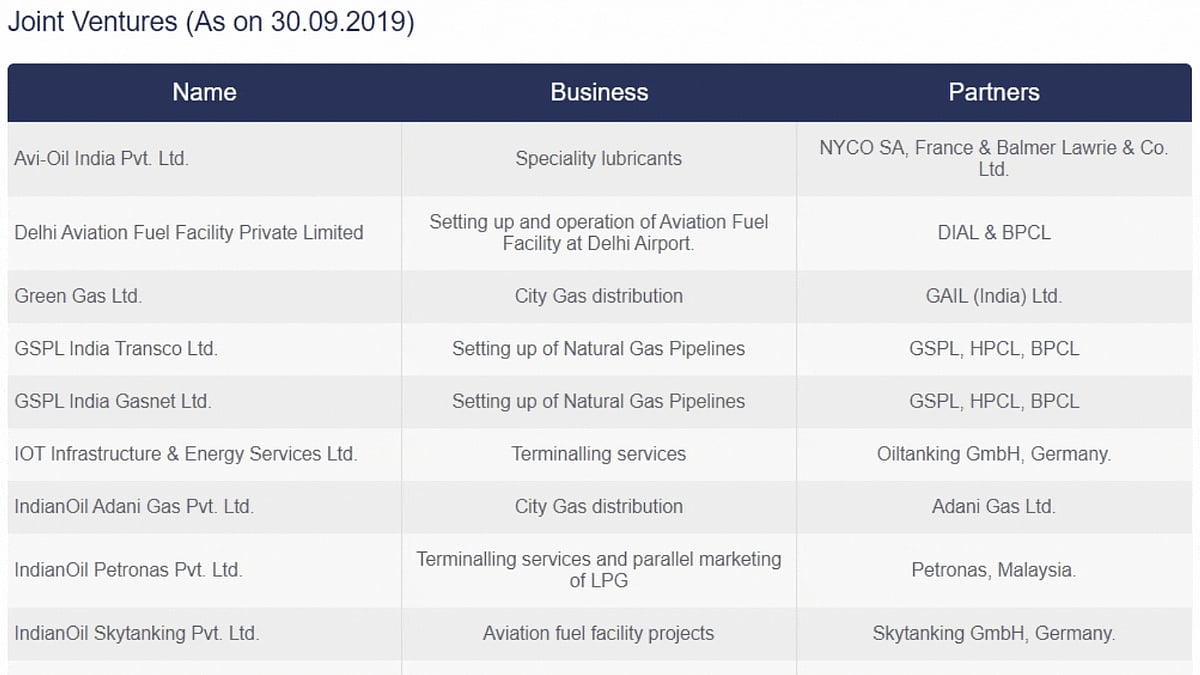
Task: Select IOT Infrastructure & Energy Services Ltd.
Action: click(185, 454)
